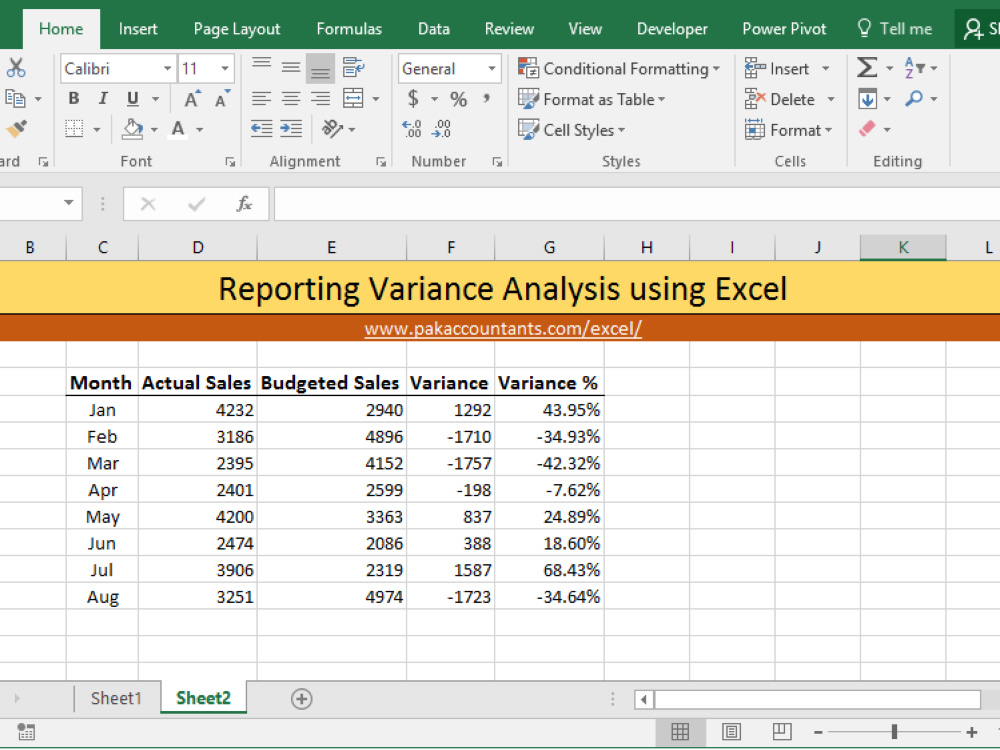Add a new worksheet with the plus button
Viewport: 1000px width, 750px height.
tap(301, 698)
